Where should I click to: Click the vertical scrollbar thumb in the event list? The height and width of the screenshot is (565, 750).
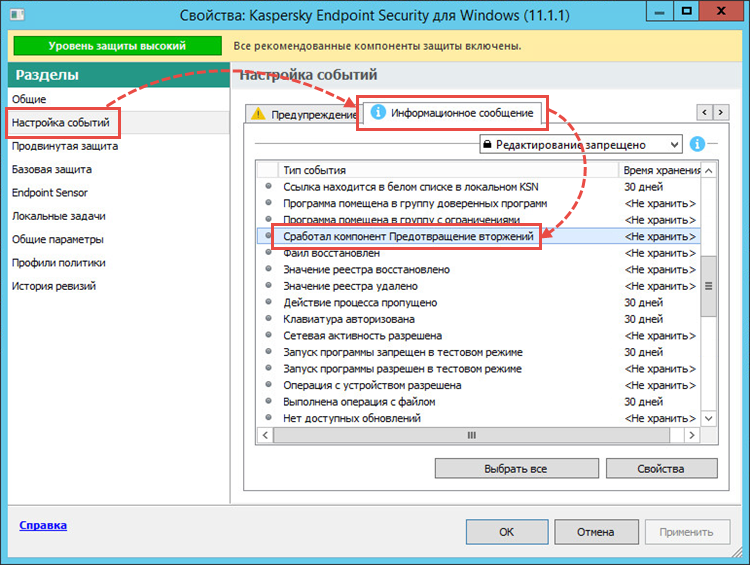click(709, 286)
